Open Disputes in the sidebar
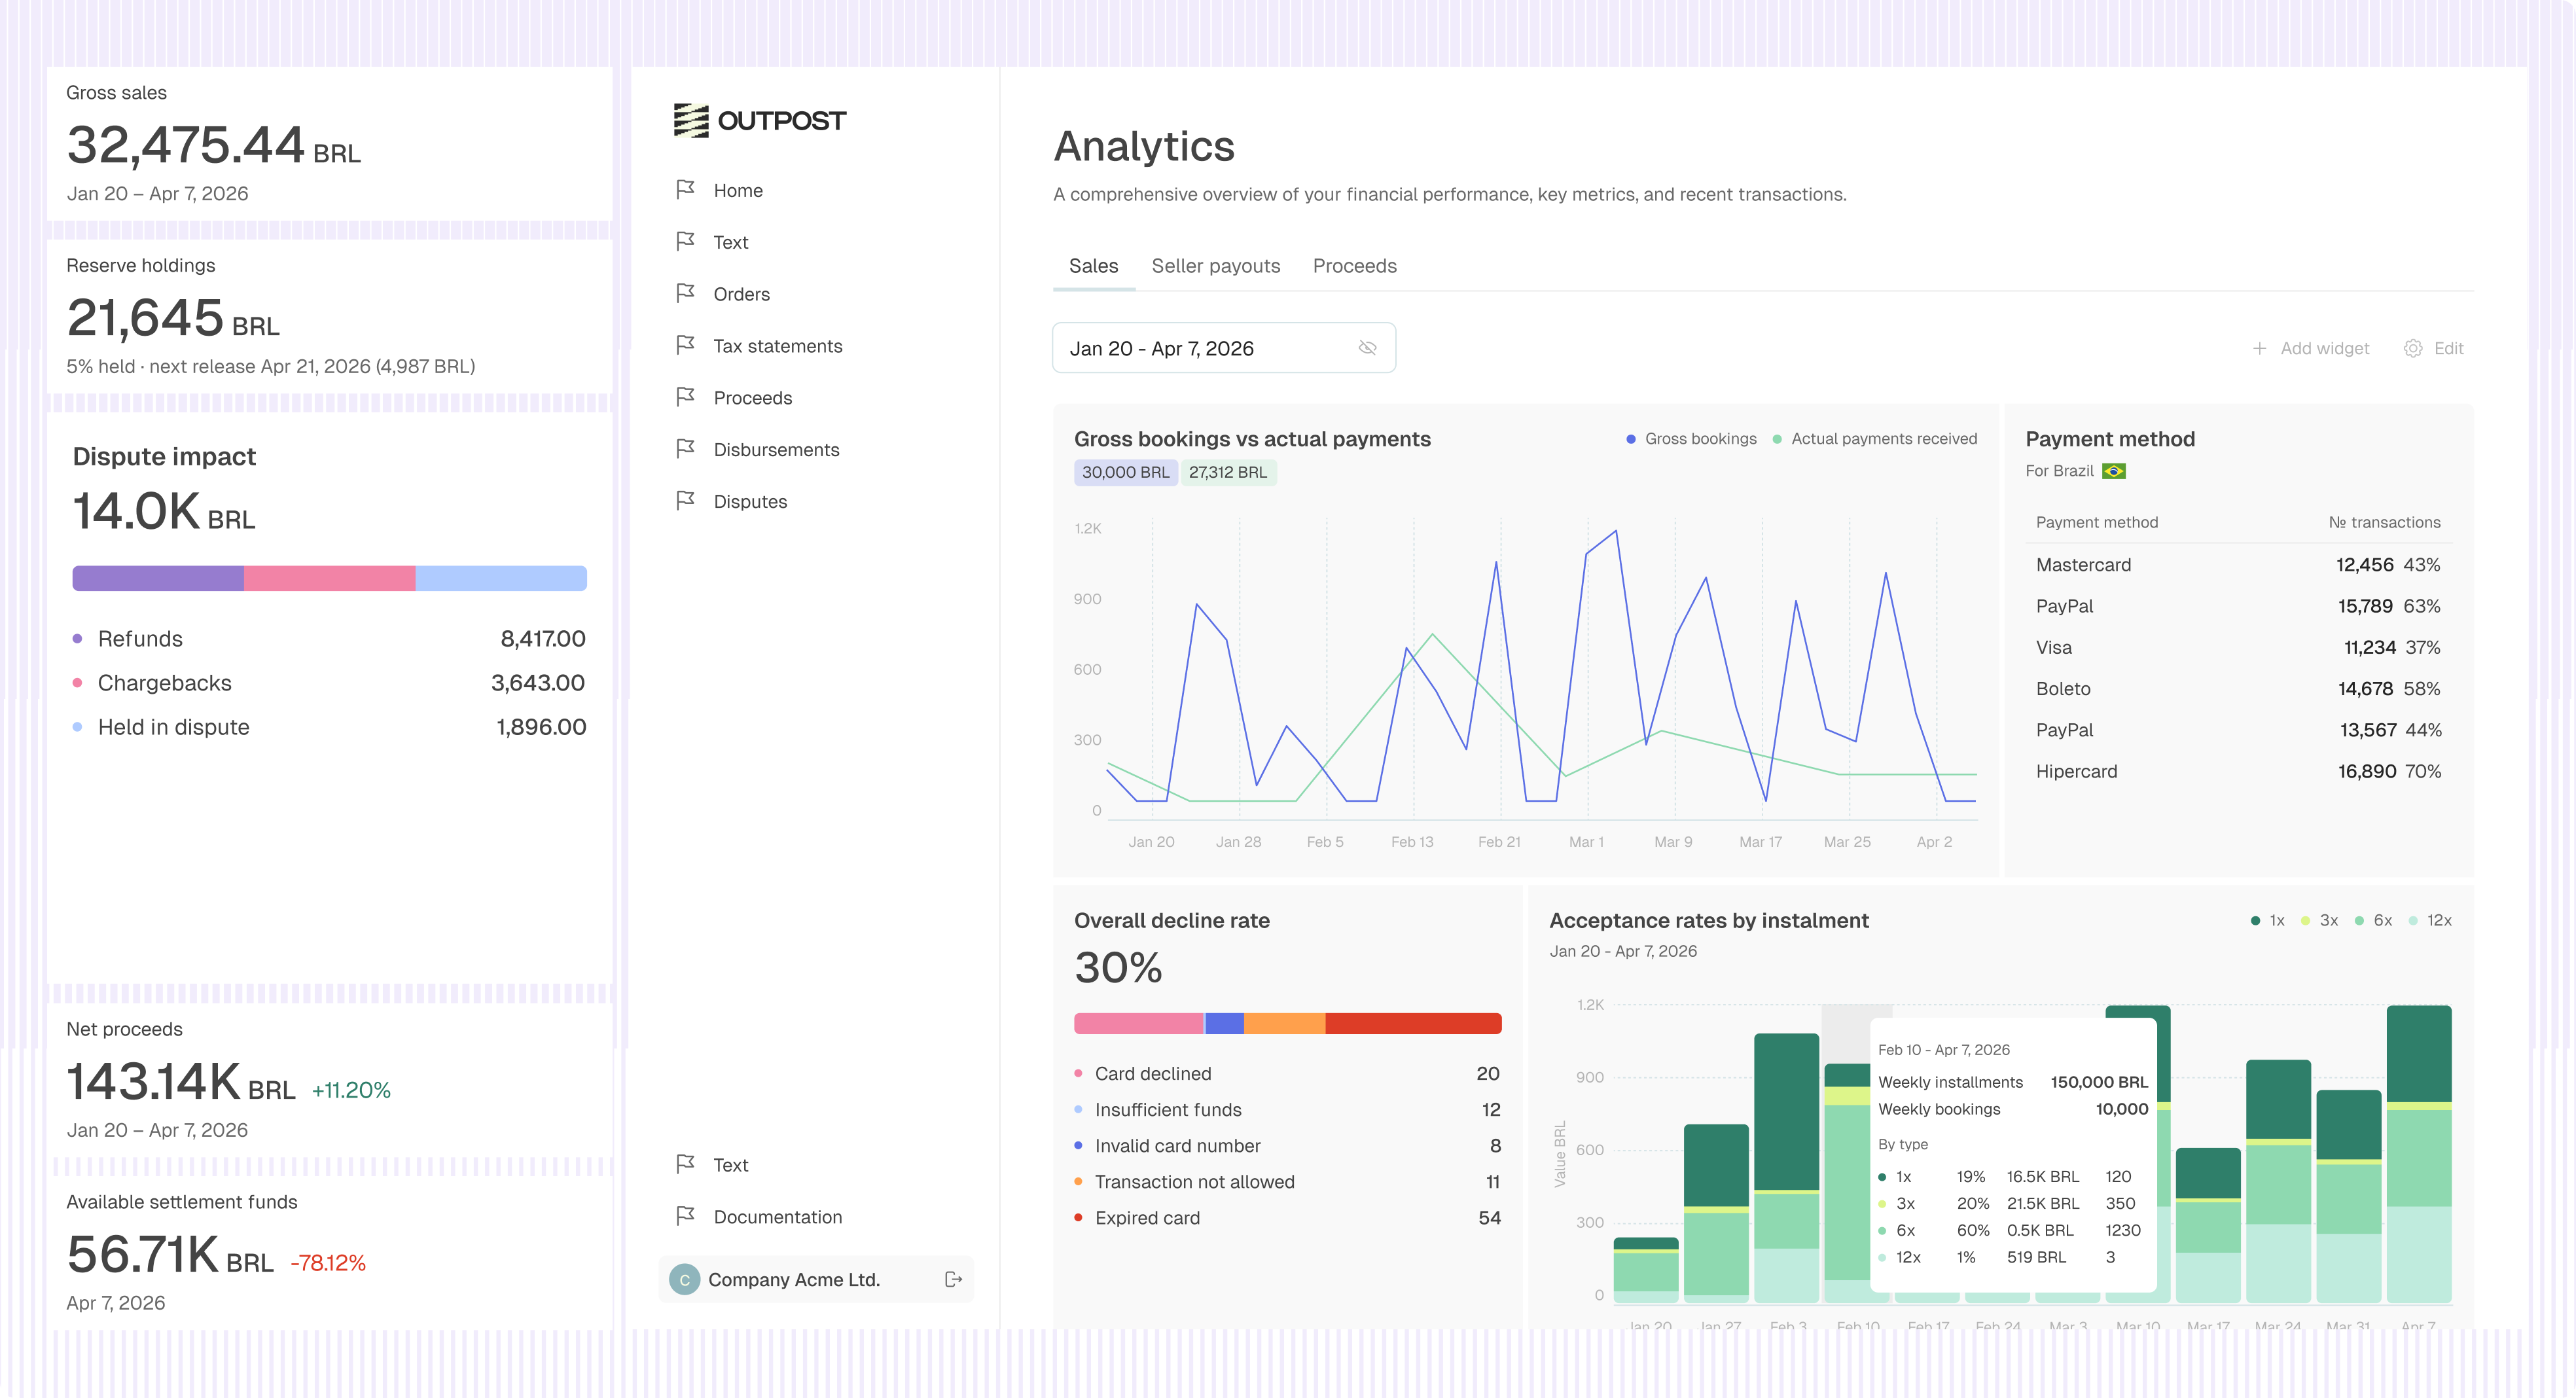The height and width of the screenshot is (1398, 2576). [x=750, y=502]
